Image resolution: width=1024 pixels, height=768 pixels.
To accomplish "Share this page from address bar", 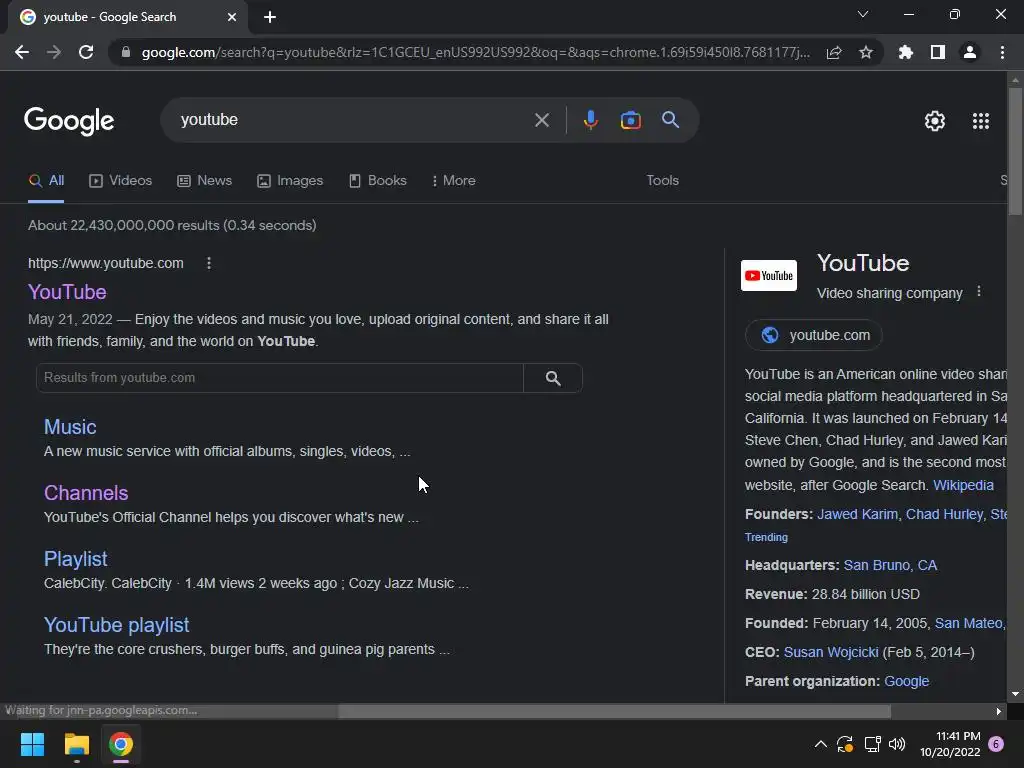I will pos(834,52).
